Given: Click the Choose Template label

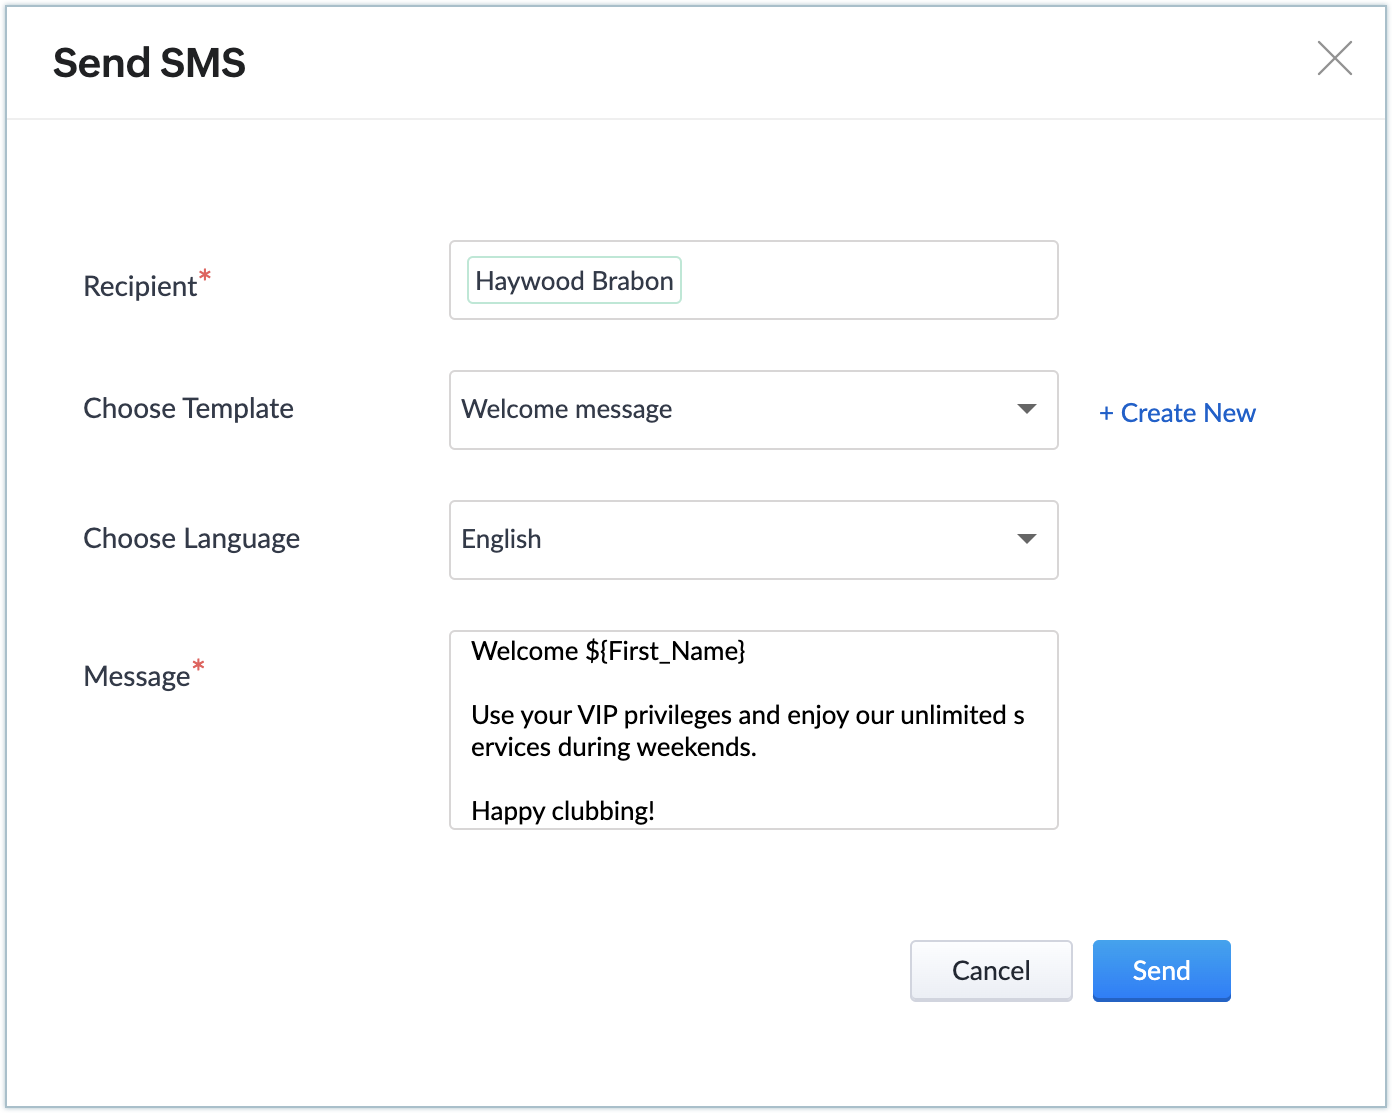Looking at the screenshot, I should [x=188, y=409].
